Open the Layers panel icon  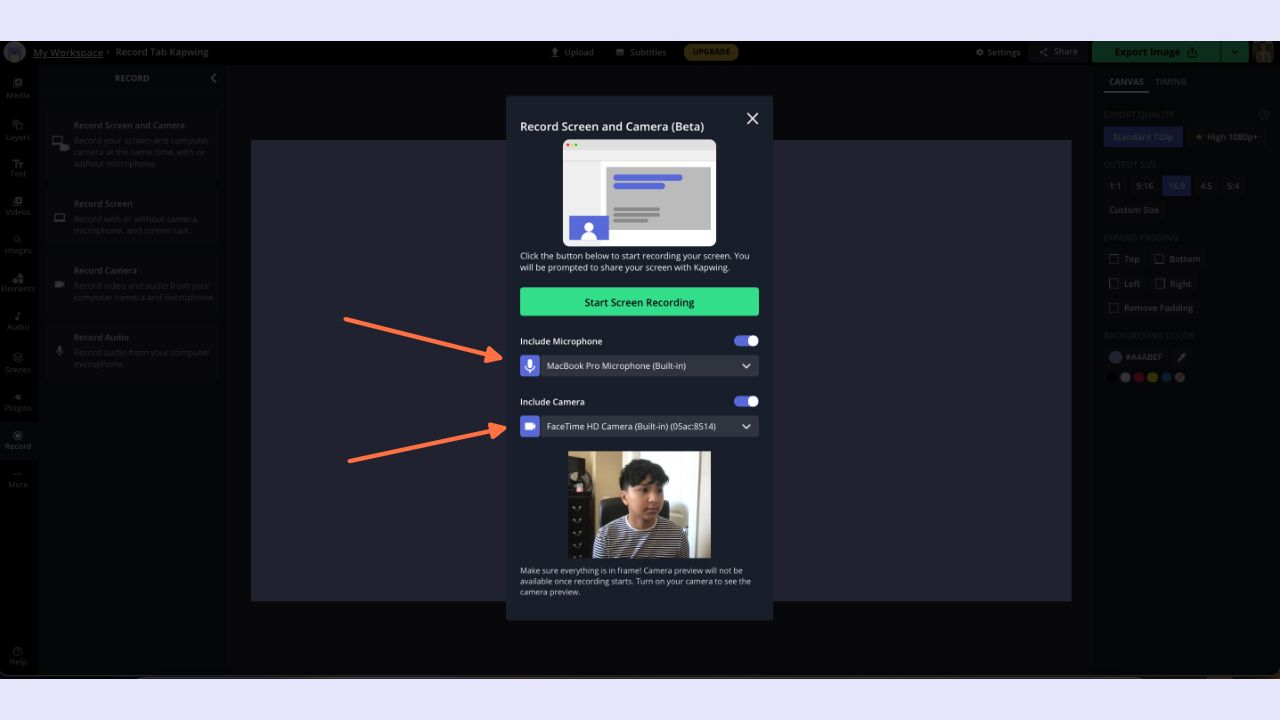18,130
